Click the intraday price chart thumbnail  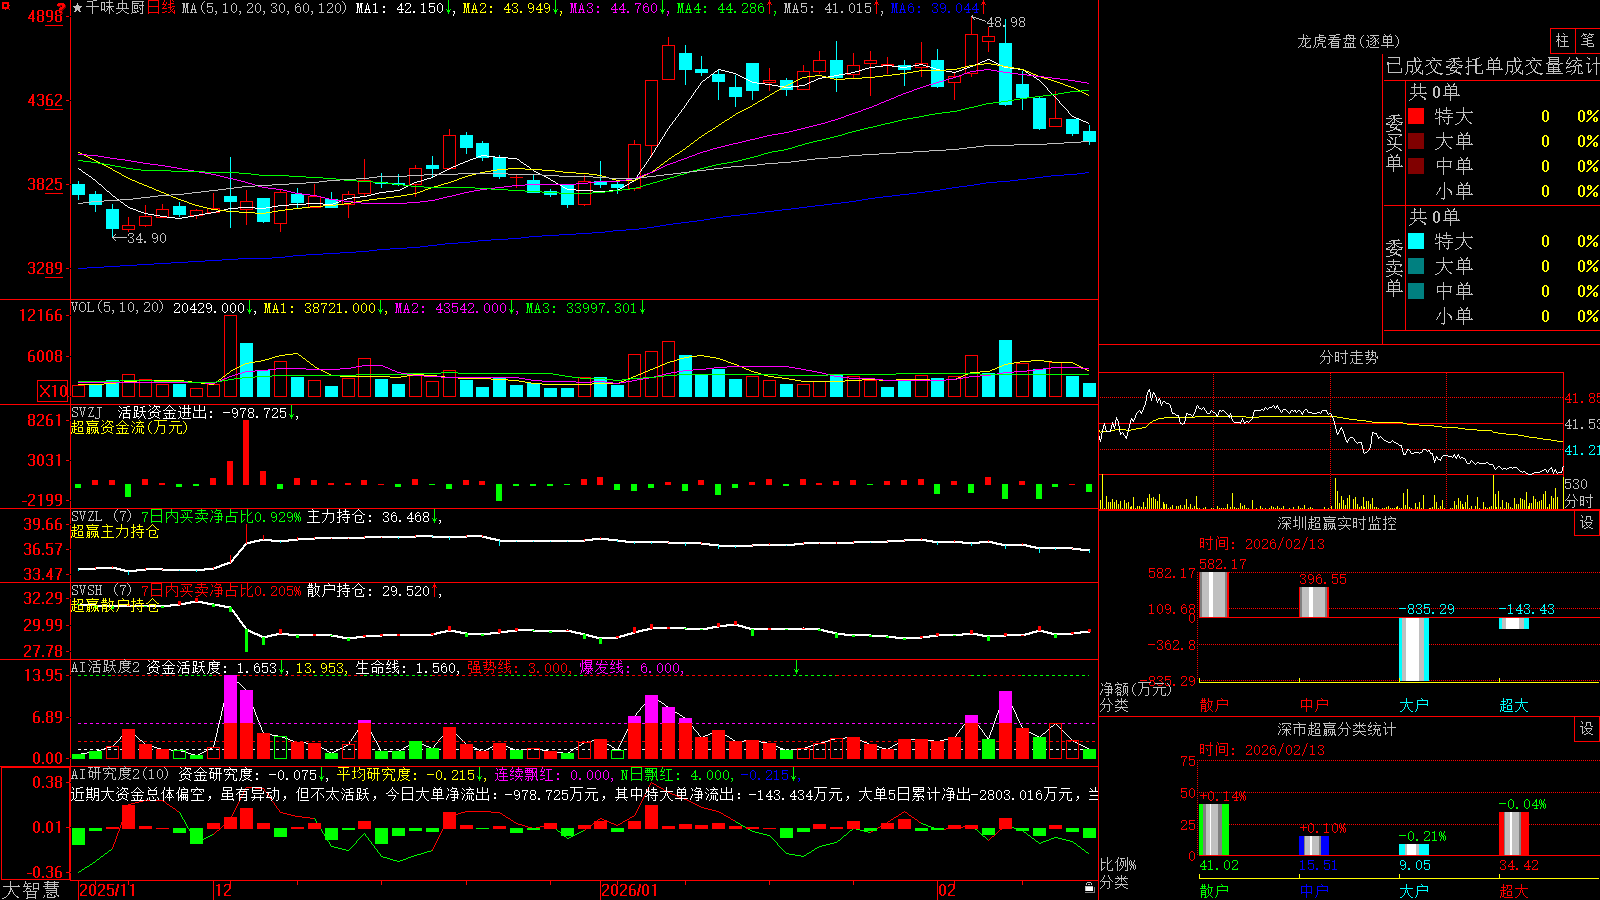[1331, 423]
